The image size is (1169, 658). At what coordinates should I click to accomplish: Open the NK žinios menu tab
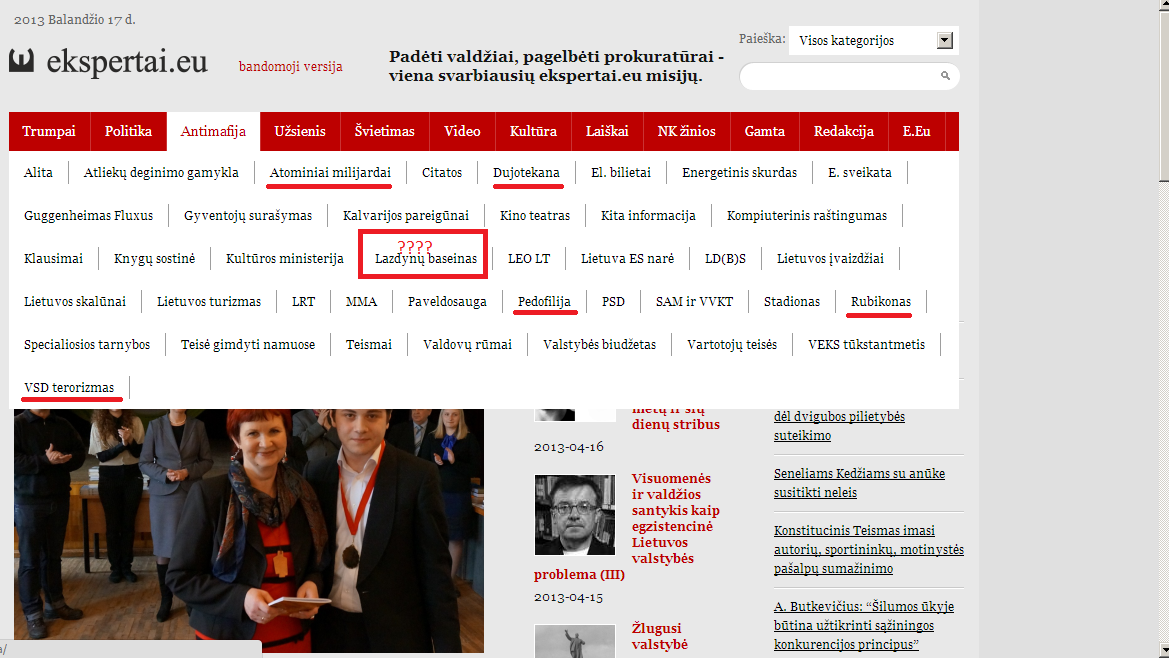(687, 131)
